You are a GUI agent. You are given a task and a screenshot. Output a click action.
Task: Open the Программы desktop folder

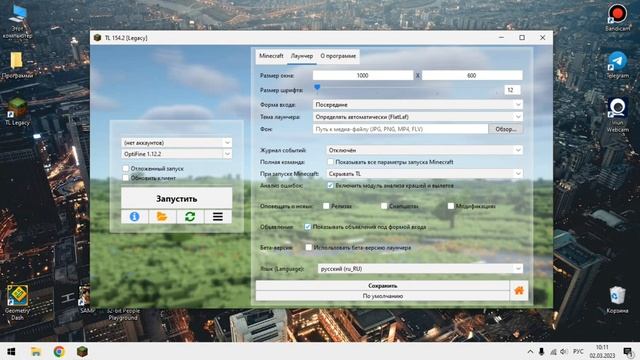coord(17,65)
